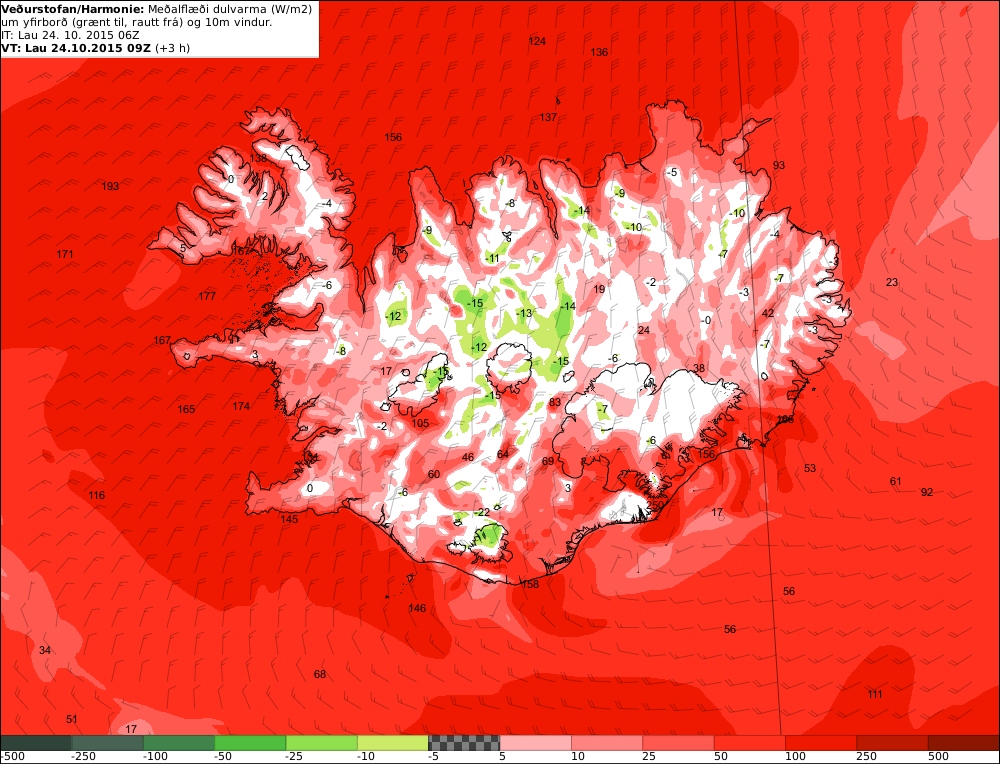
Task: Click the value 23 in the pale eastern area
Action: [892, 283]
